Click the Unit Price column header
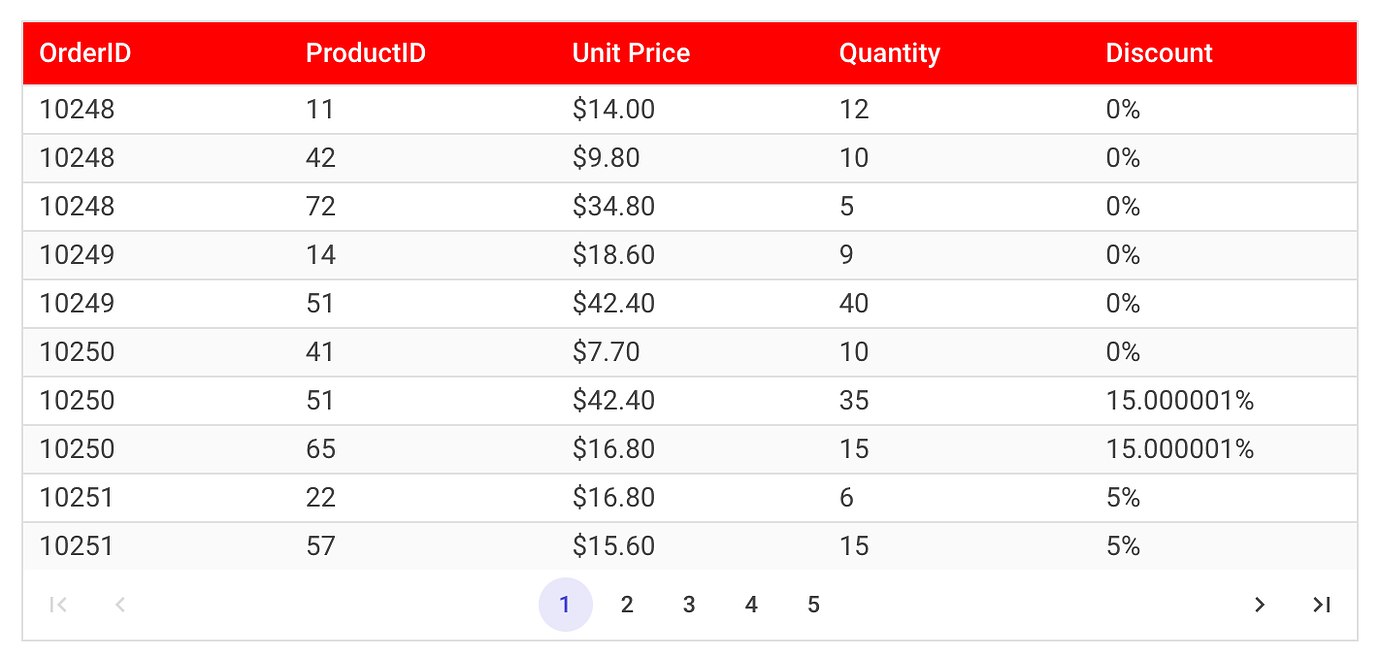This screenshot has width=1380, height=656. click(x=631, y=53)
